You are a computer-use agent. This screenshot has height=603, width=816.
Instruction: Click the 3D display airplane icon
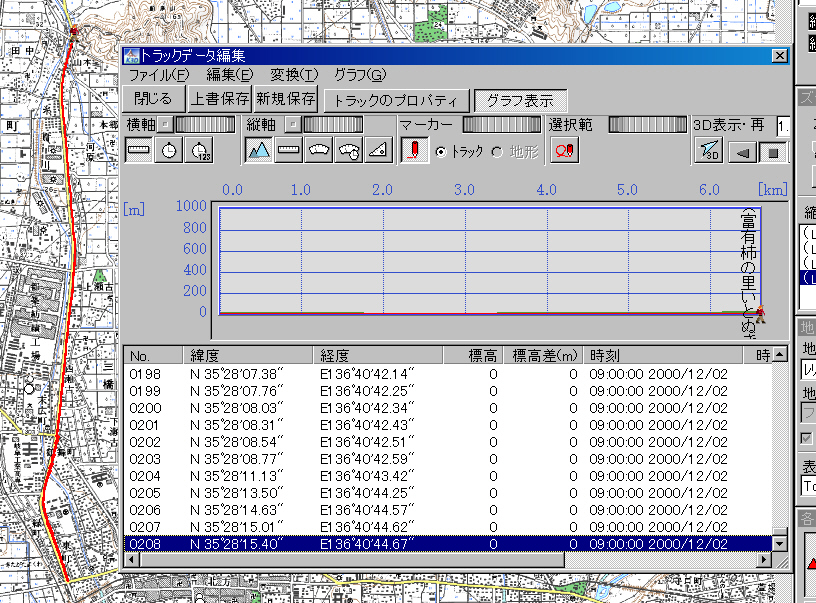pyautogui.click(x=708, y=151)
